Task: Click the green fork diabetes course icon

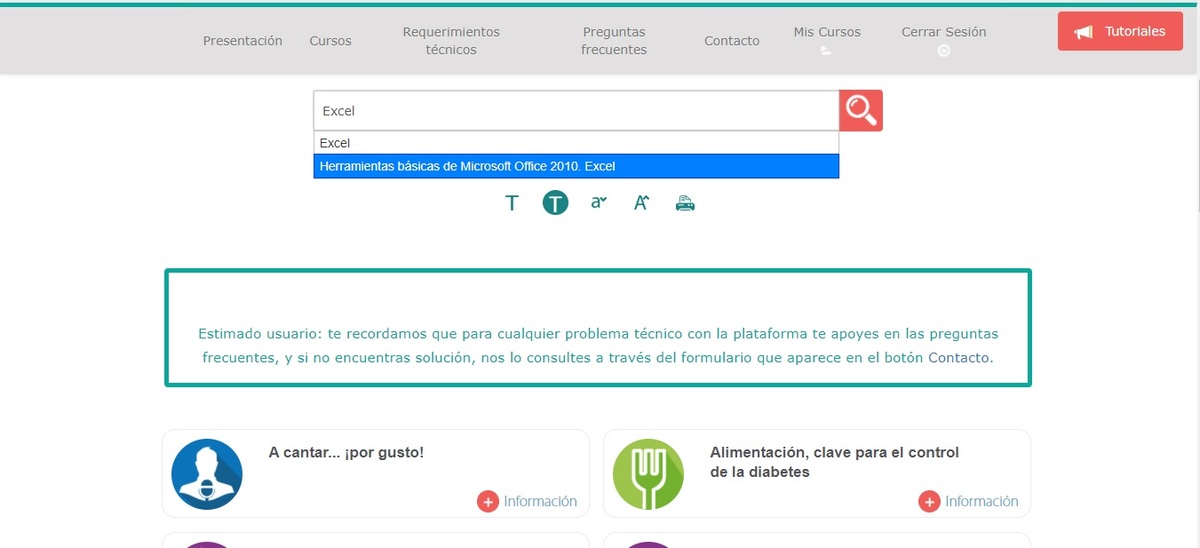Action: click(648, 474)
